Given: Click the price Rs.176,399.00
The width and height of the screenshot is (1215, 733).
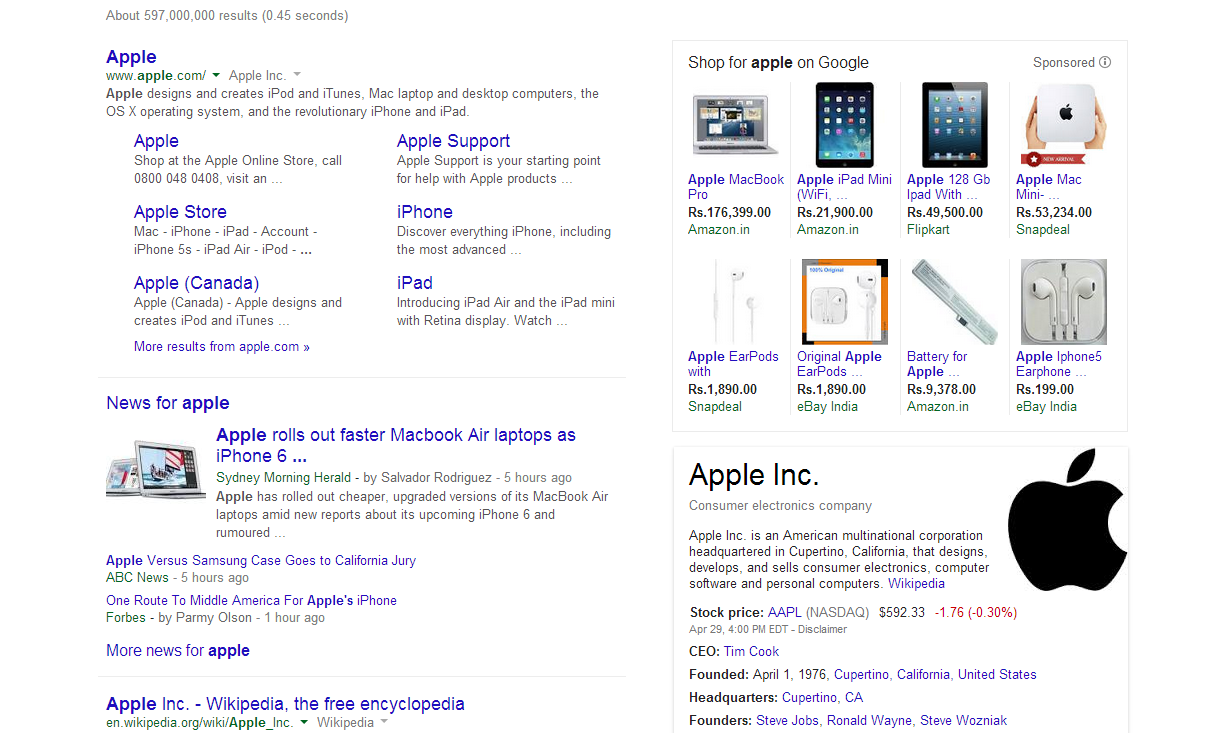Looking at the screenshot, I should point(730,213).
